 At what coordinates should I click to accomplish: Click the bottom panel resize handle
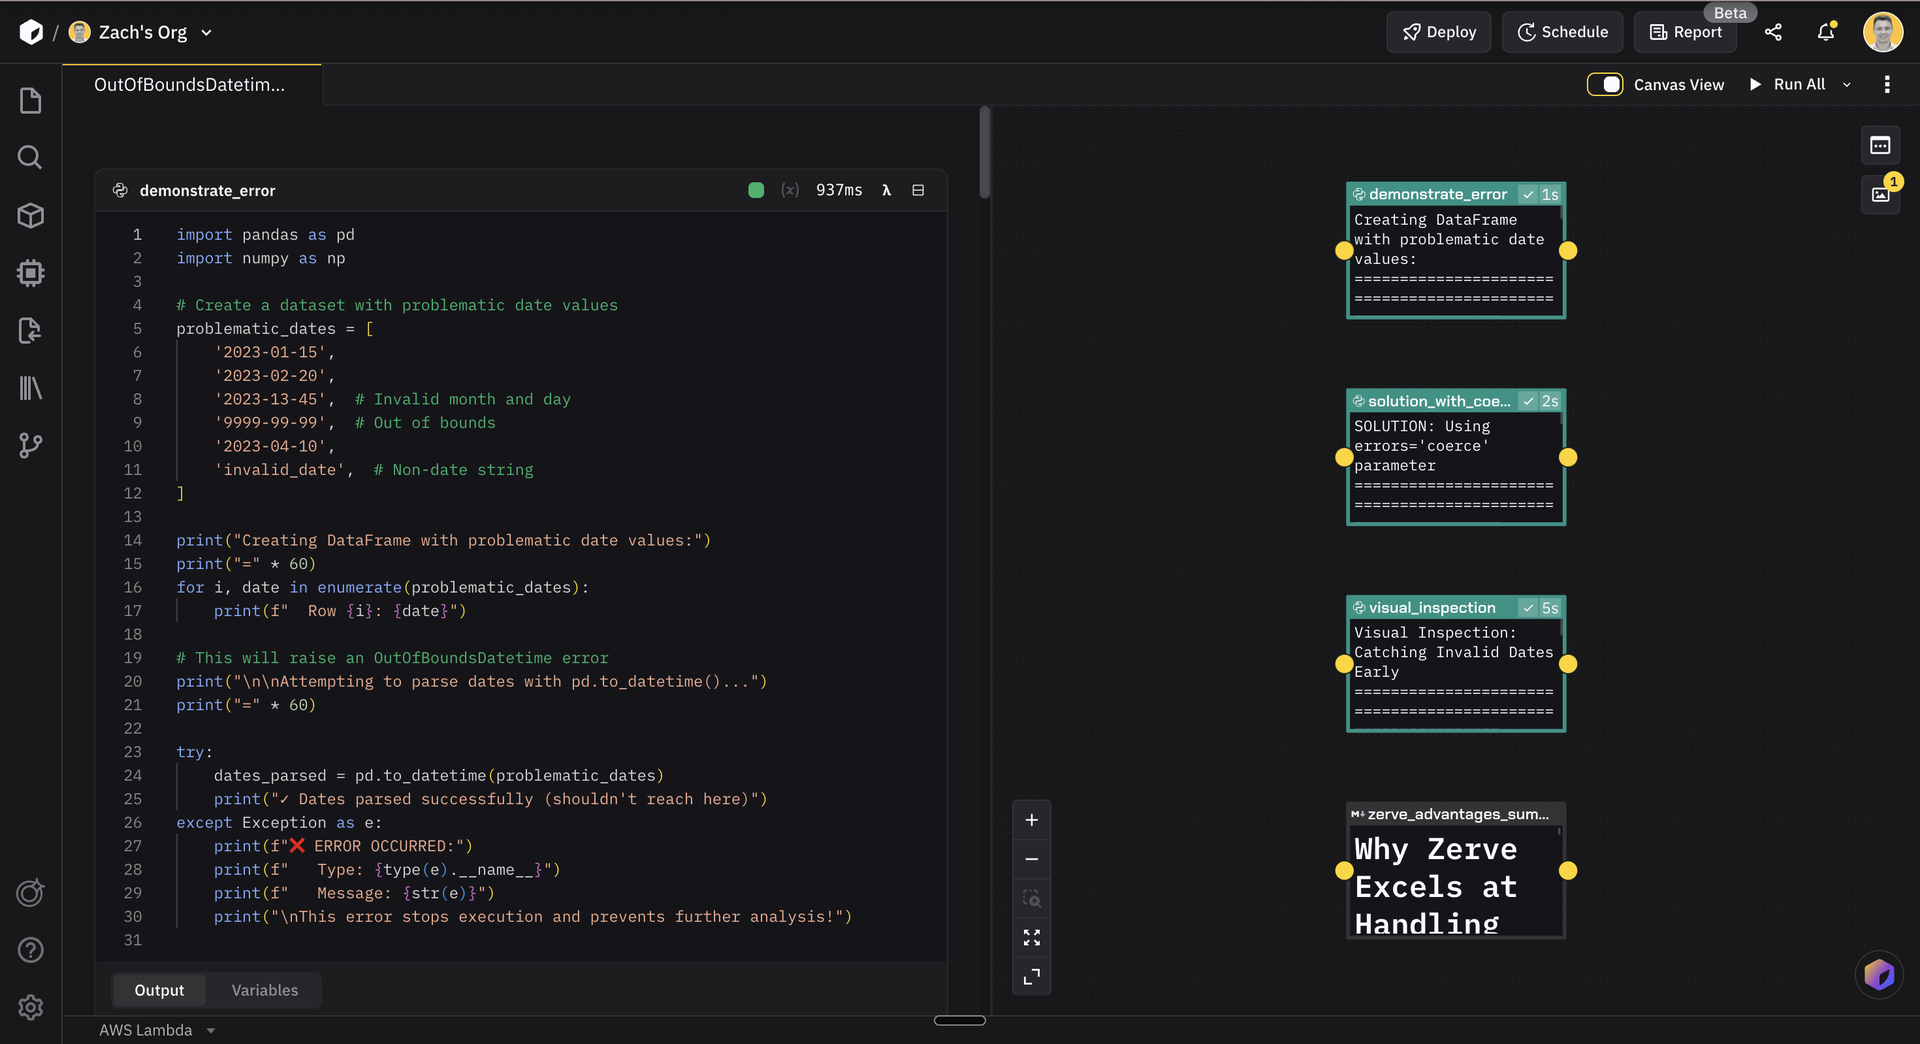click(x=960, y=1020)
